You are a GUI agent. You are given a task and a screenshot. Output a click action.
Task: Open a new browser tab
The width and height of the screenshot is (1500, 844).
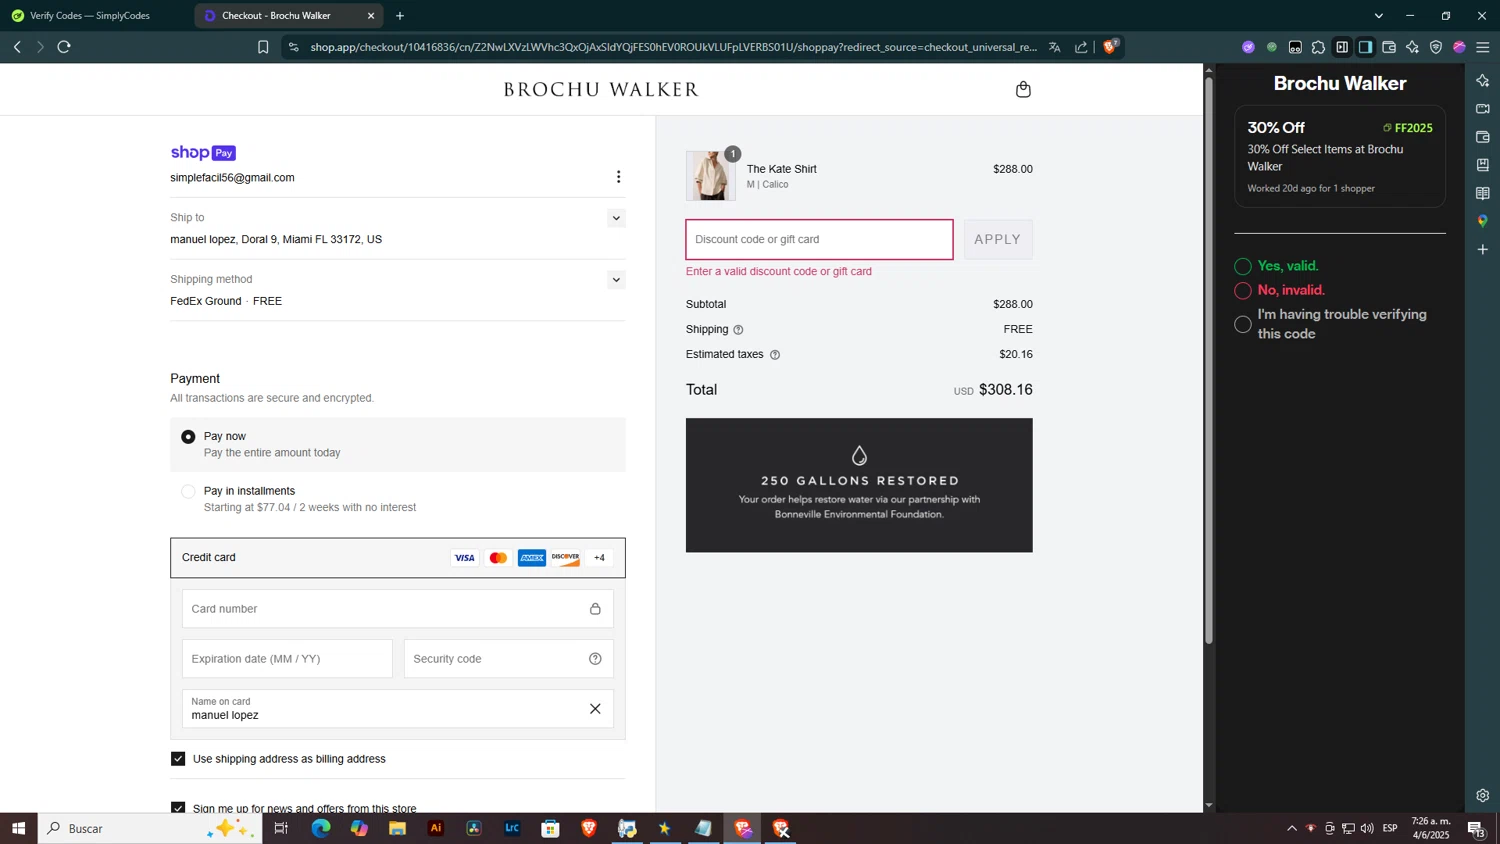click(400, 16)
